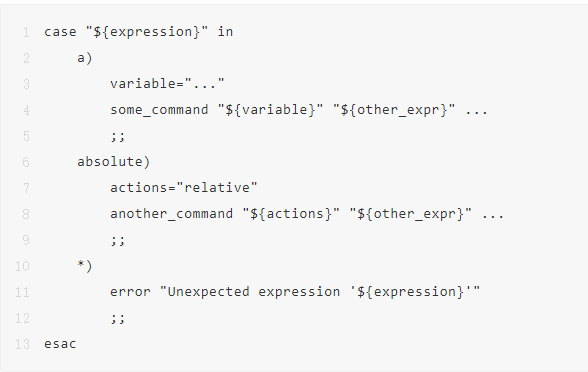Click '${other_expr}' on line 8
The height and width of the screenshot is (372, 588).
coord(411,214)
